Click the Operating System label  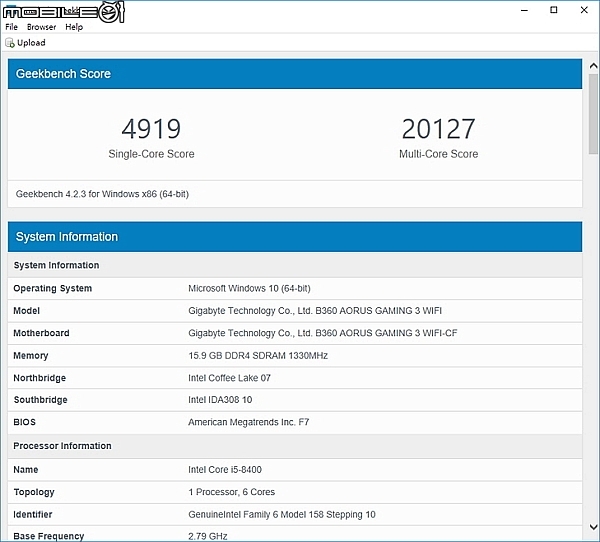click(53, 289)
